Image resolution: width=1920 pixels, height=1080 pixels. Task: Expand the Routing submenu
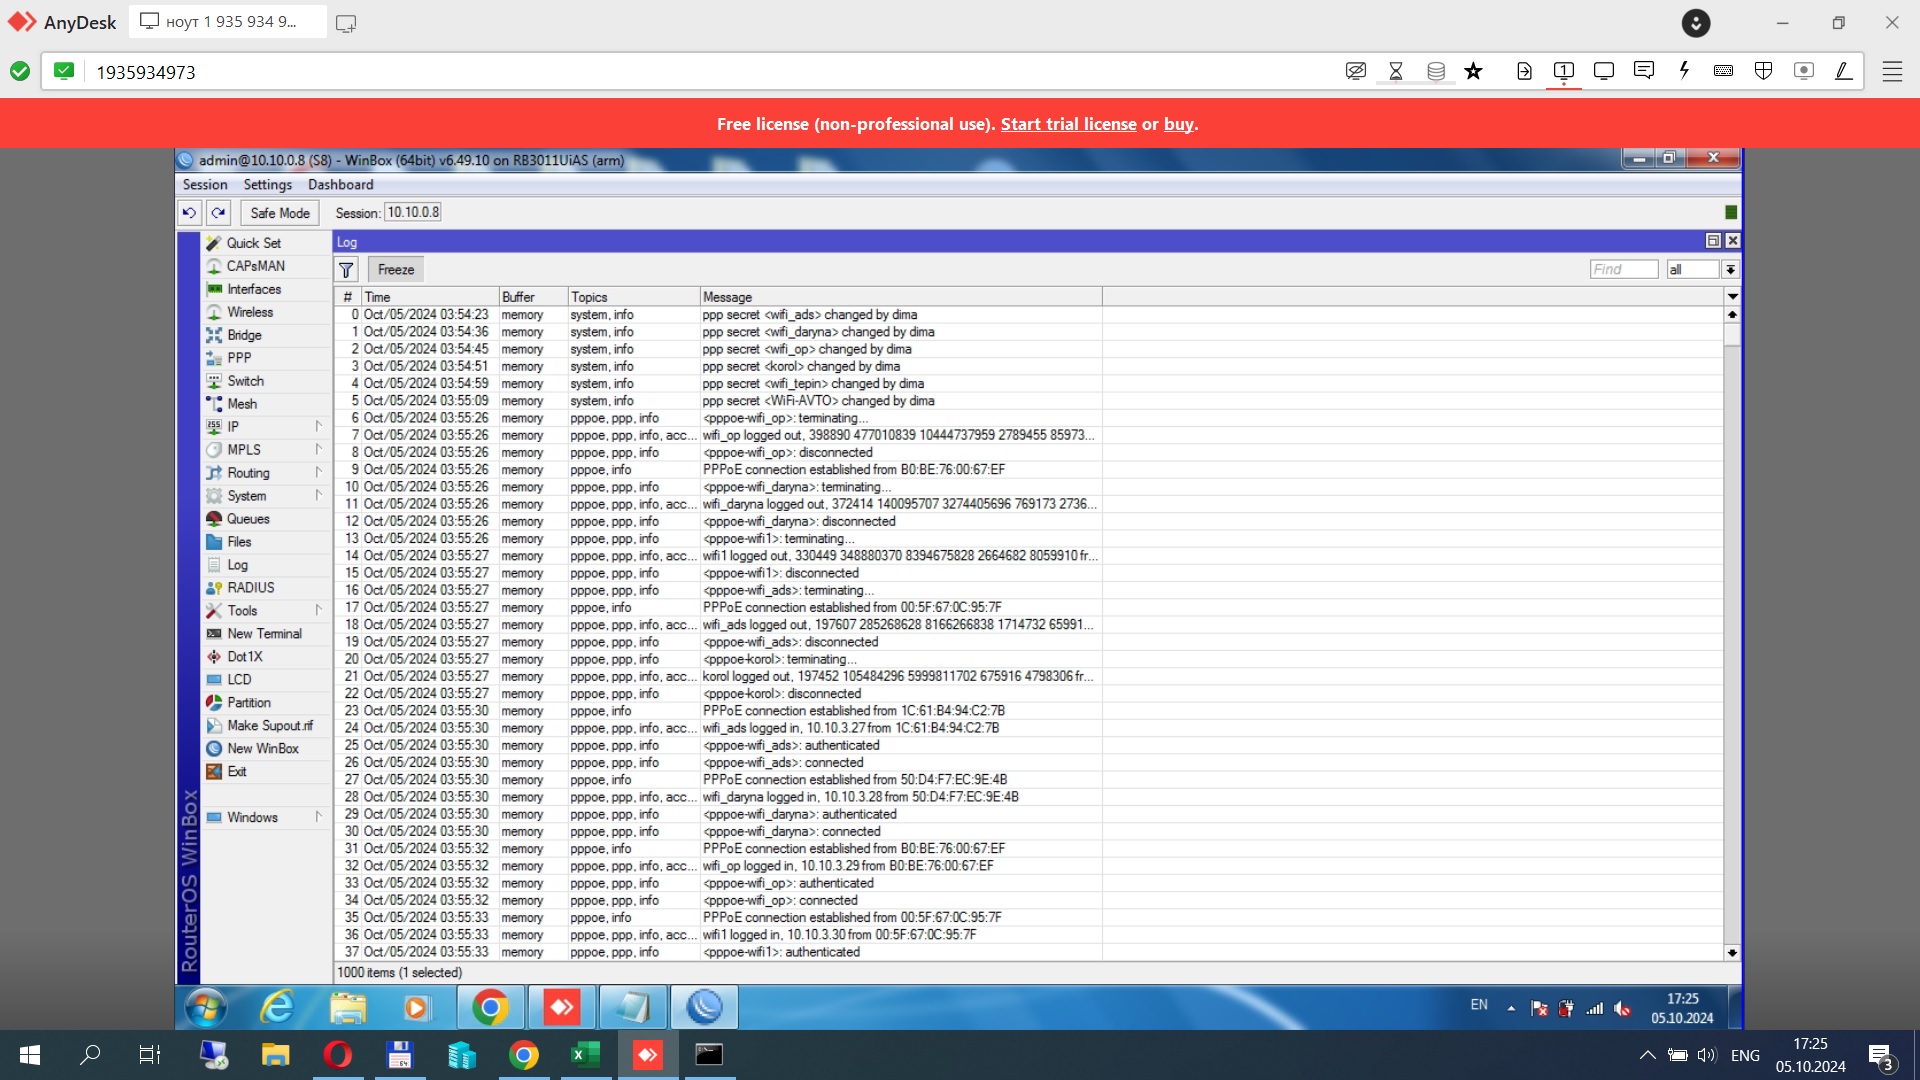tap(248, 473)
